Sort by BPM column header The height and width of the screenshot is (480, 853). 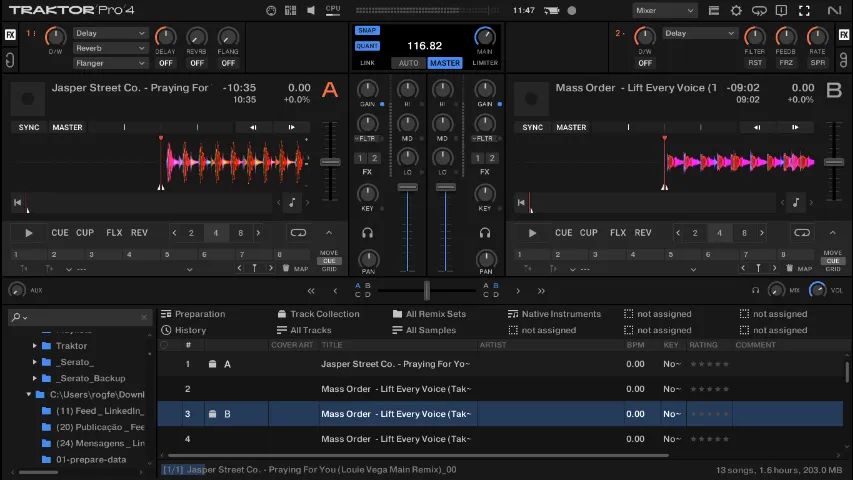click(635, 345)
